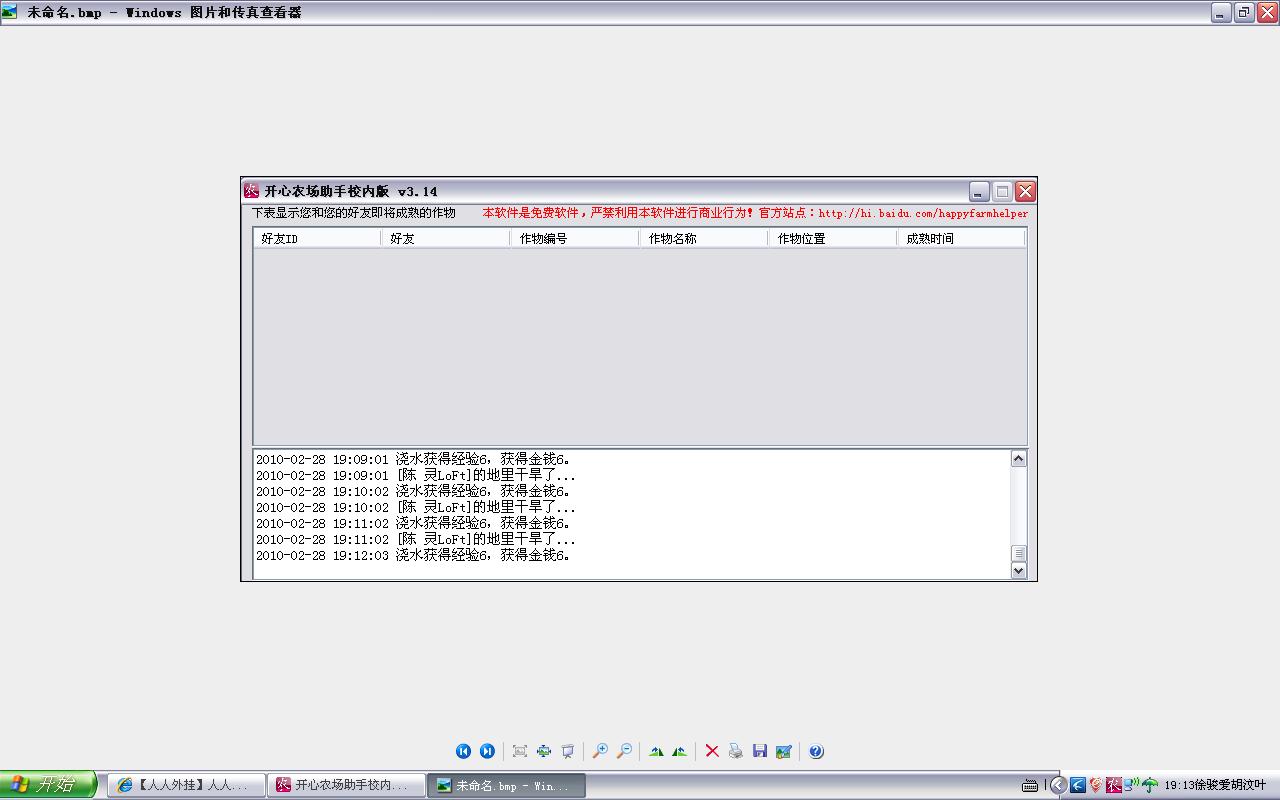Viewport: 1280px width, 800px height.
Task: Zoom in with the magnifier plus icon
Action: coord(600,751)
